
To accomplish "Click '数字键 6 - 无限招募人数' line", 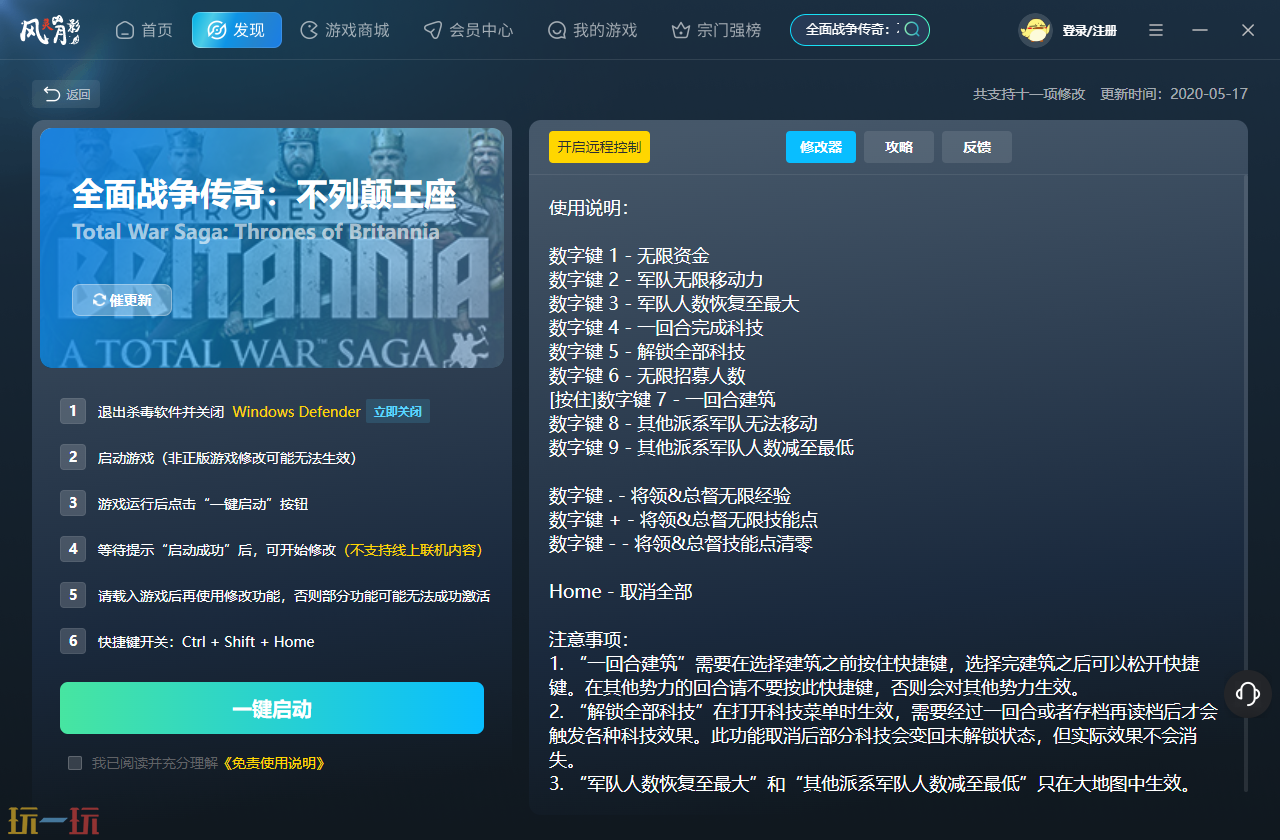I will click(647, 376).
